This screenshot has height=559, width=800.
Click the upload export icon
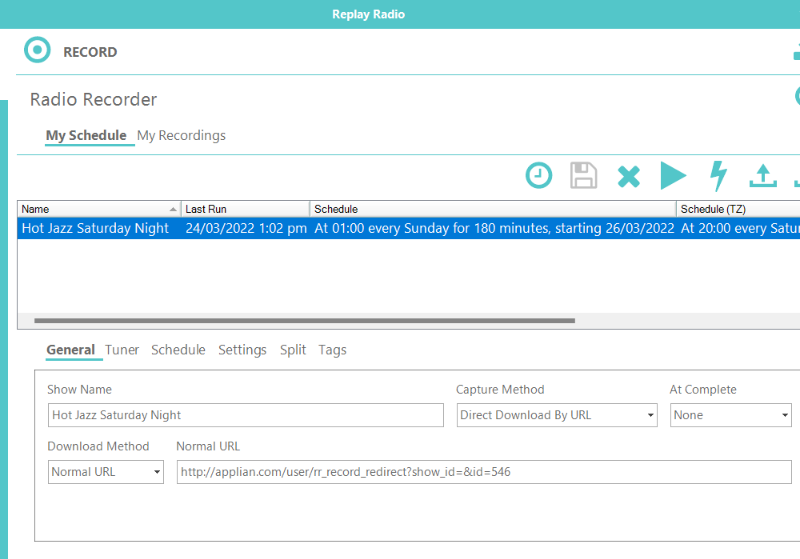(763, 175)
